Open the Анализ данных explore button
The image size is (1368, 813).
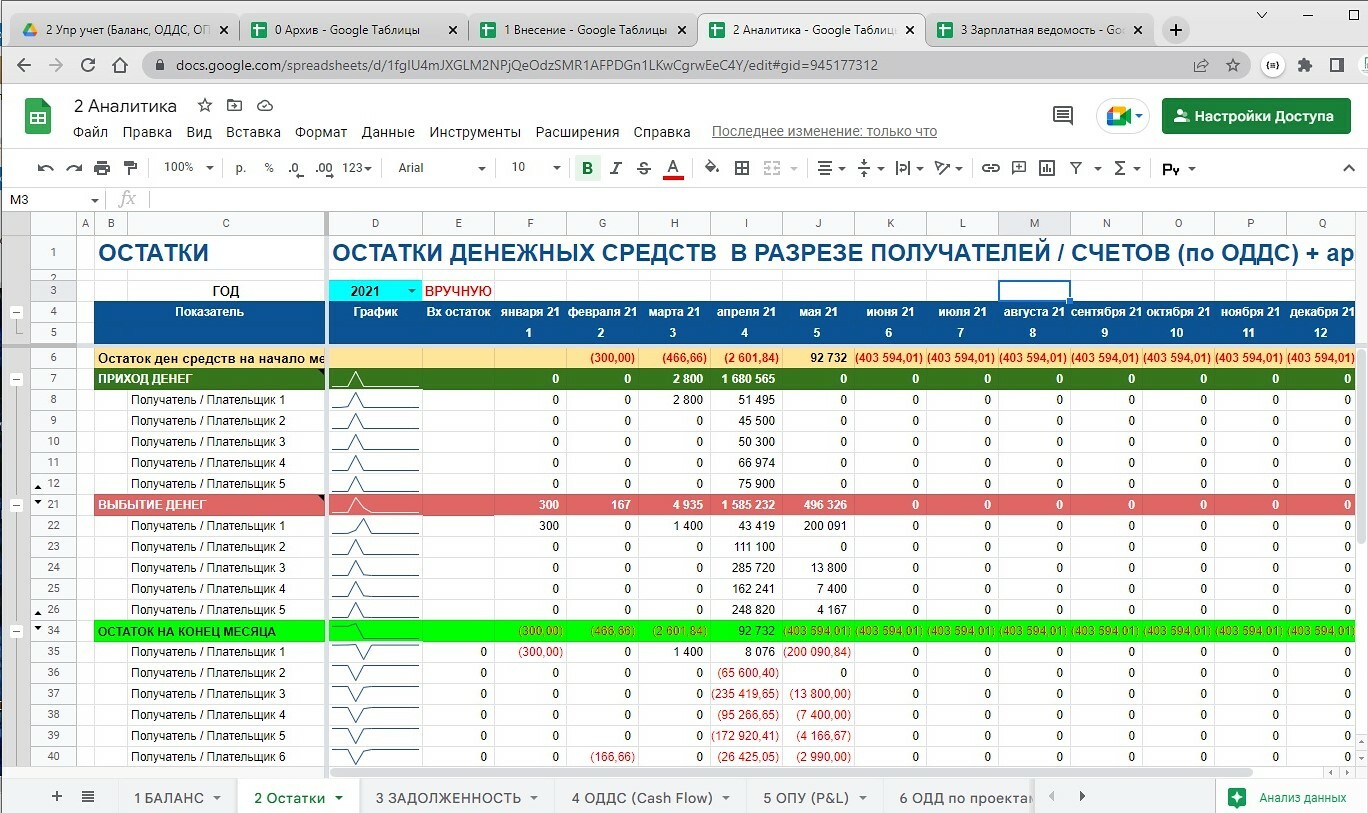click(1288, 797)
